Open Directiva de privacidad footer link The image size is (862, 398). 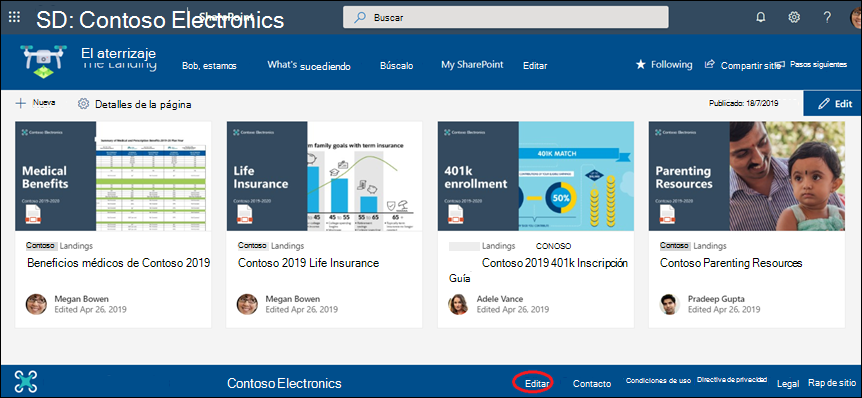[x=732, y=380]
